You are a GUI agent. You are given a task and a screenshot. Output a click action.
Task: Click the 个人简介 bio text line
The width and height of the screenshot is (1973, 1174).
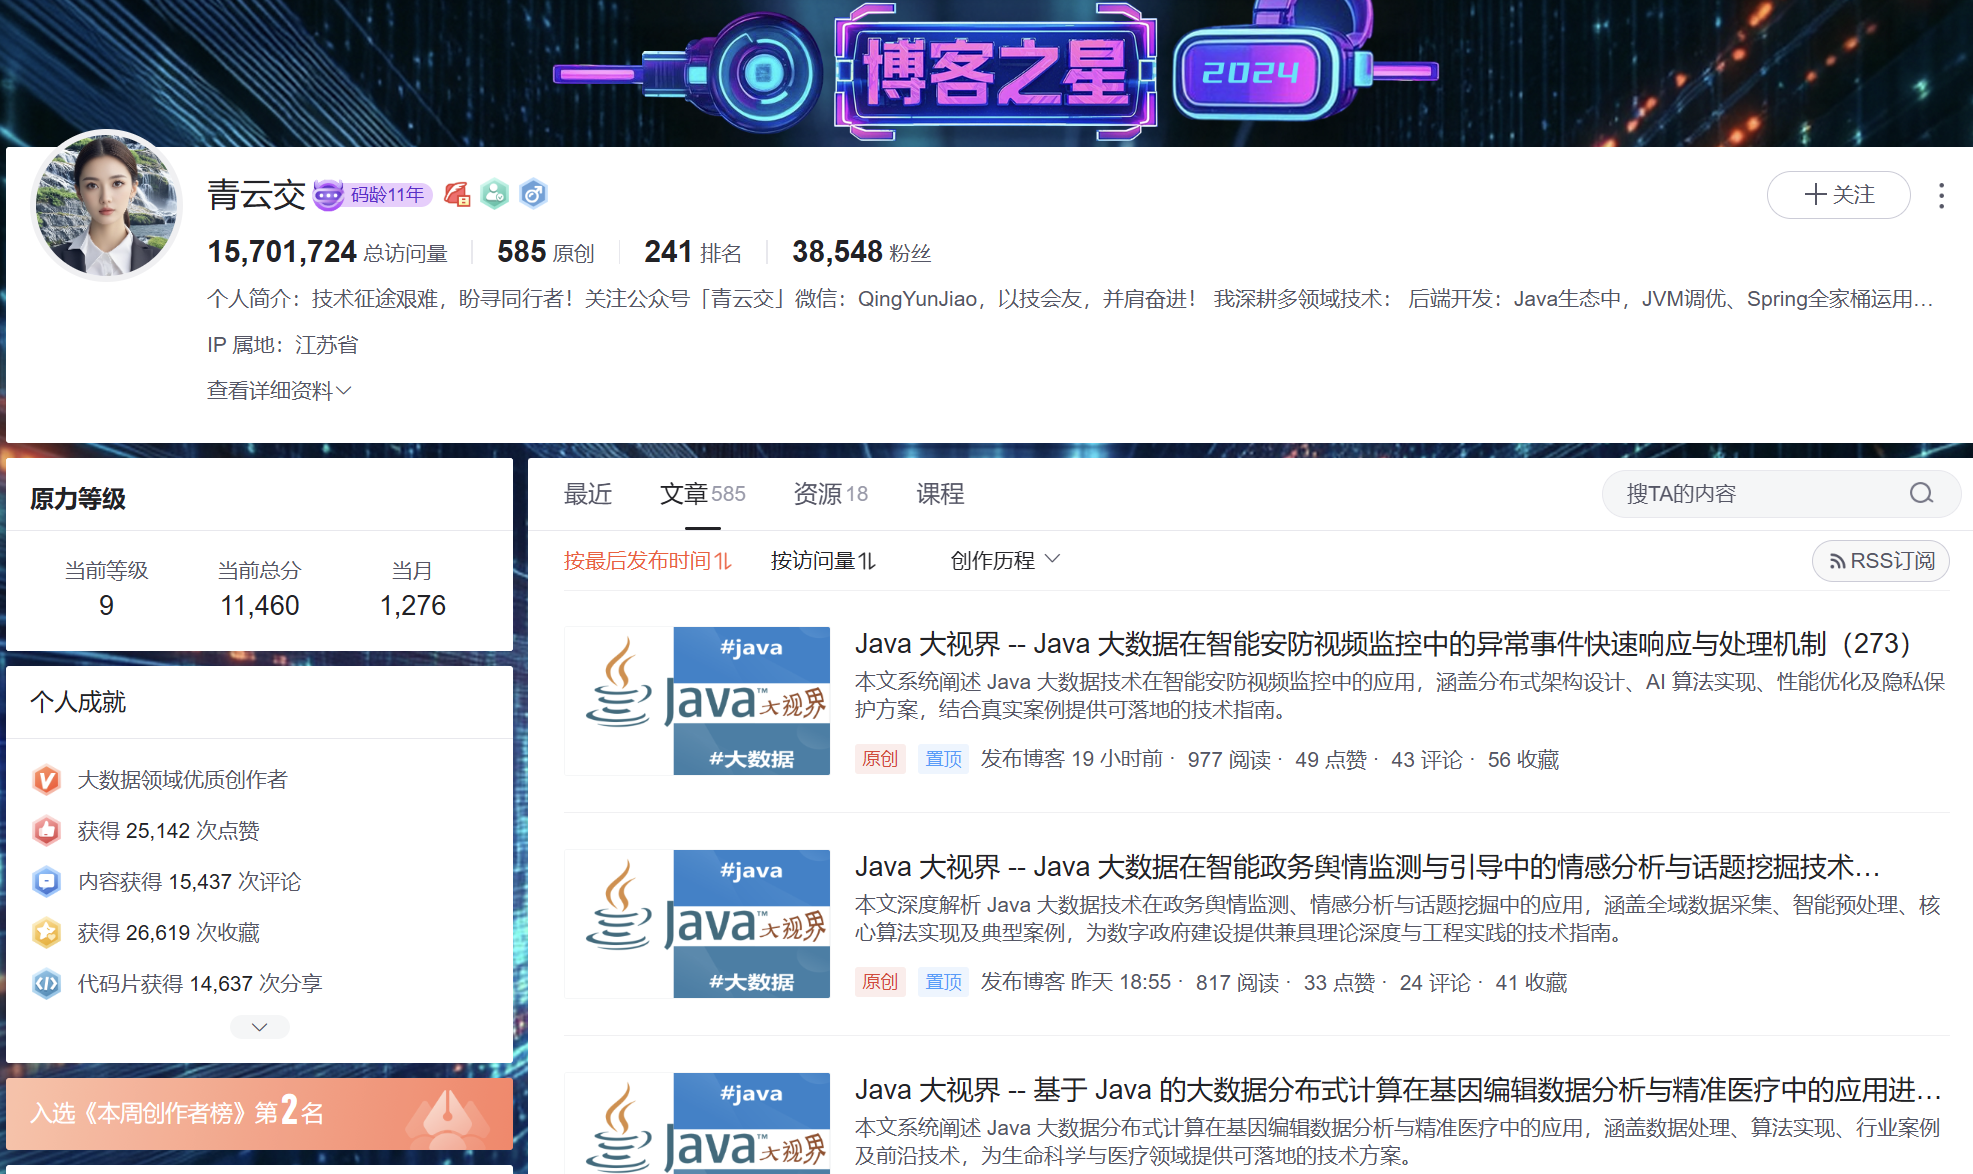pyautogui.click(x=1070, y=299)
